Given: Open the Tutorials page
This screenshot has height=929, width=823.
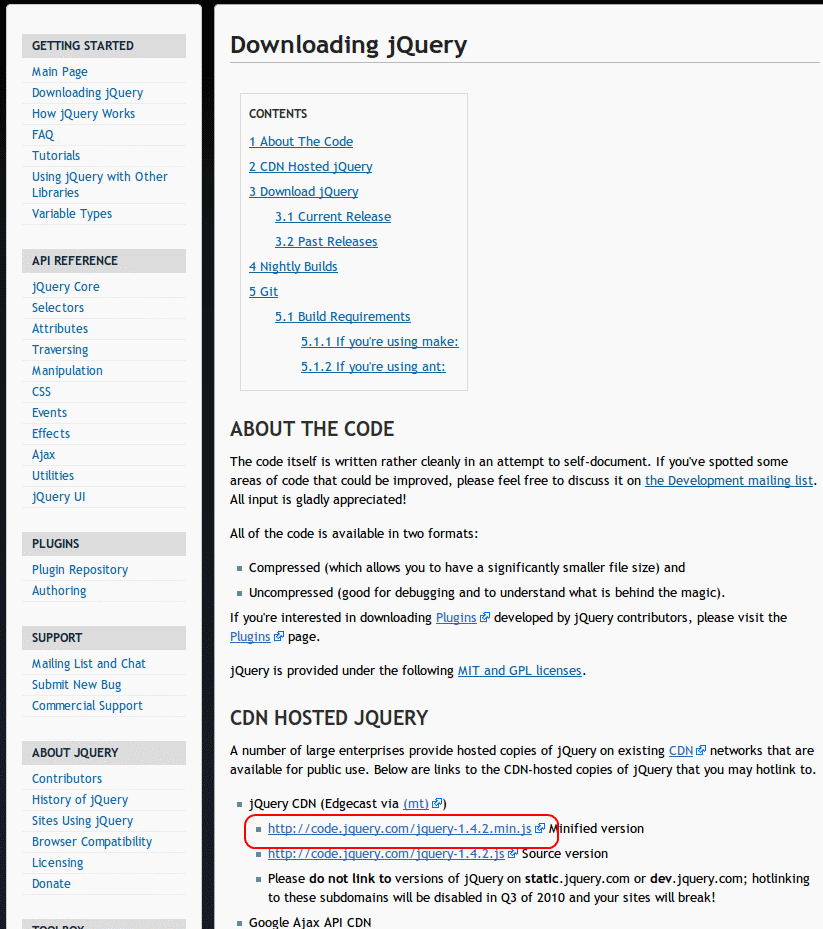Looking at the screenshot, I should click(x=56, y=156).
